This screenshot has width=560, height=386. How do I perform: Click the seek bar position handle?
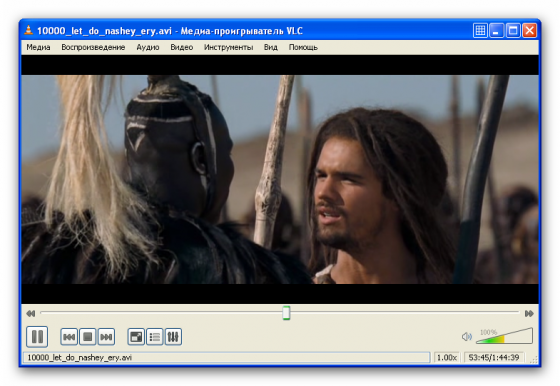coord(286,313)
